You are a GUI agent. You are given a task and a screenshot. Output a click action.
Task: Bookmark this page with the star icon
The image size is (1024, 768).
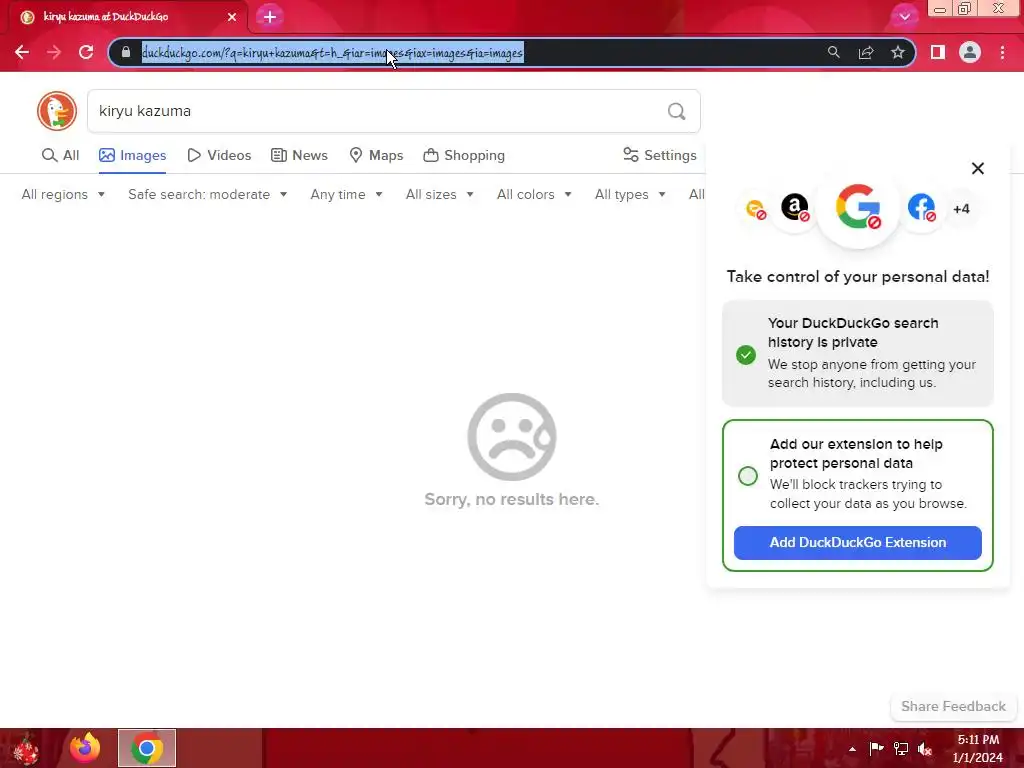(x=898, y=52)
